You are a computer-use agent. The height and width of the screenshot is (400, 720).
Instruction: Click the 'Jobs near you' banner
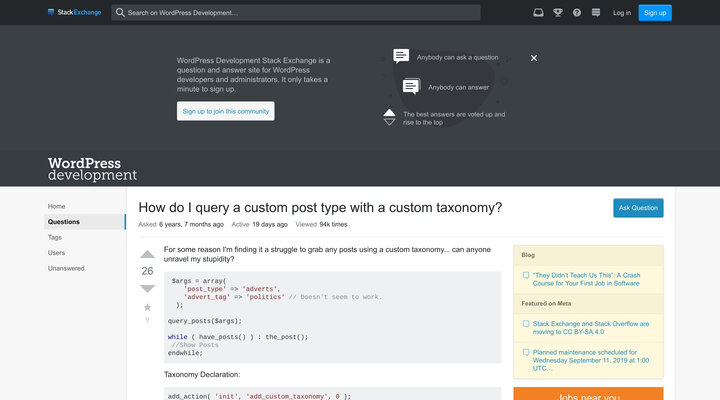588,394
